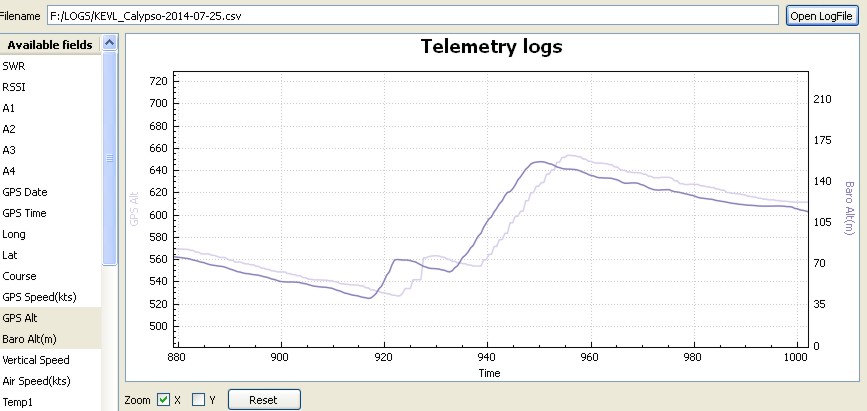Enable the Y zoom checkbox
Image resolution: width=867 pixels, height=411 pixels.
pos(198,400)
